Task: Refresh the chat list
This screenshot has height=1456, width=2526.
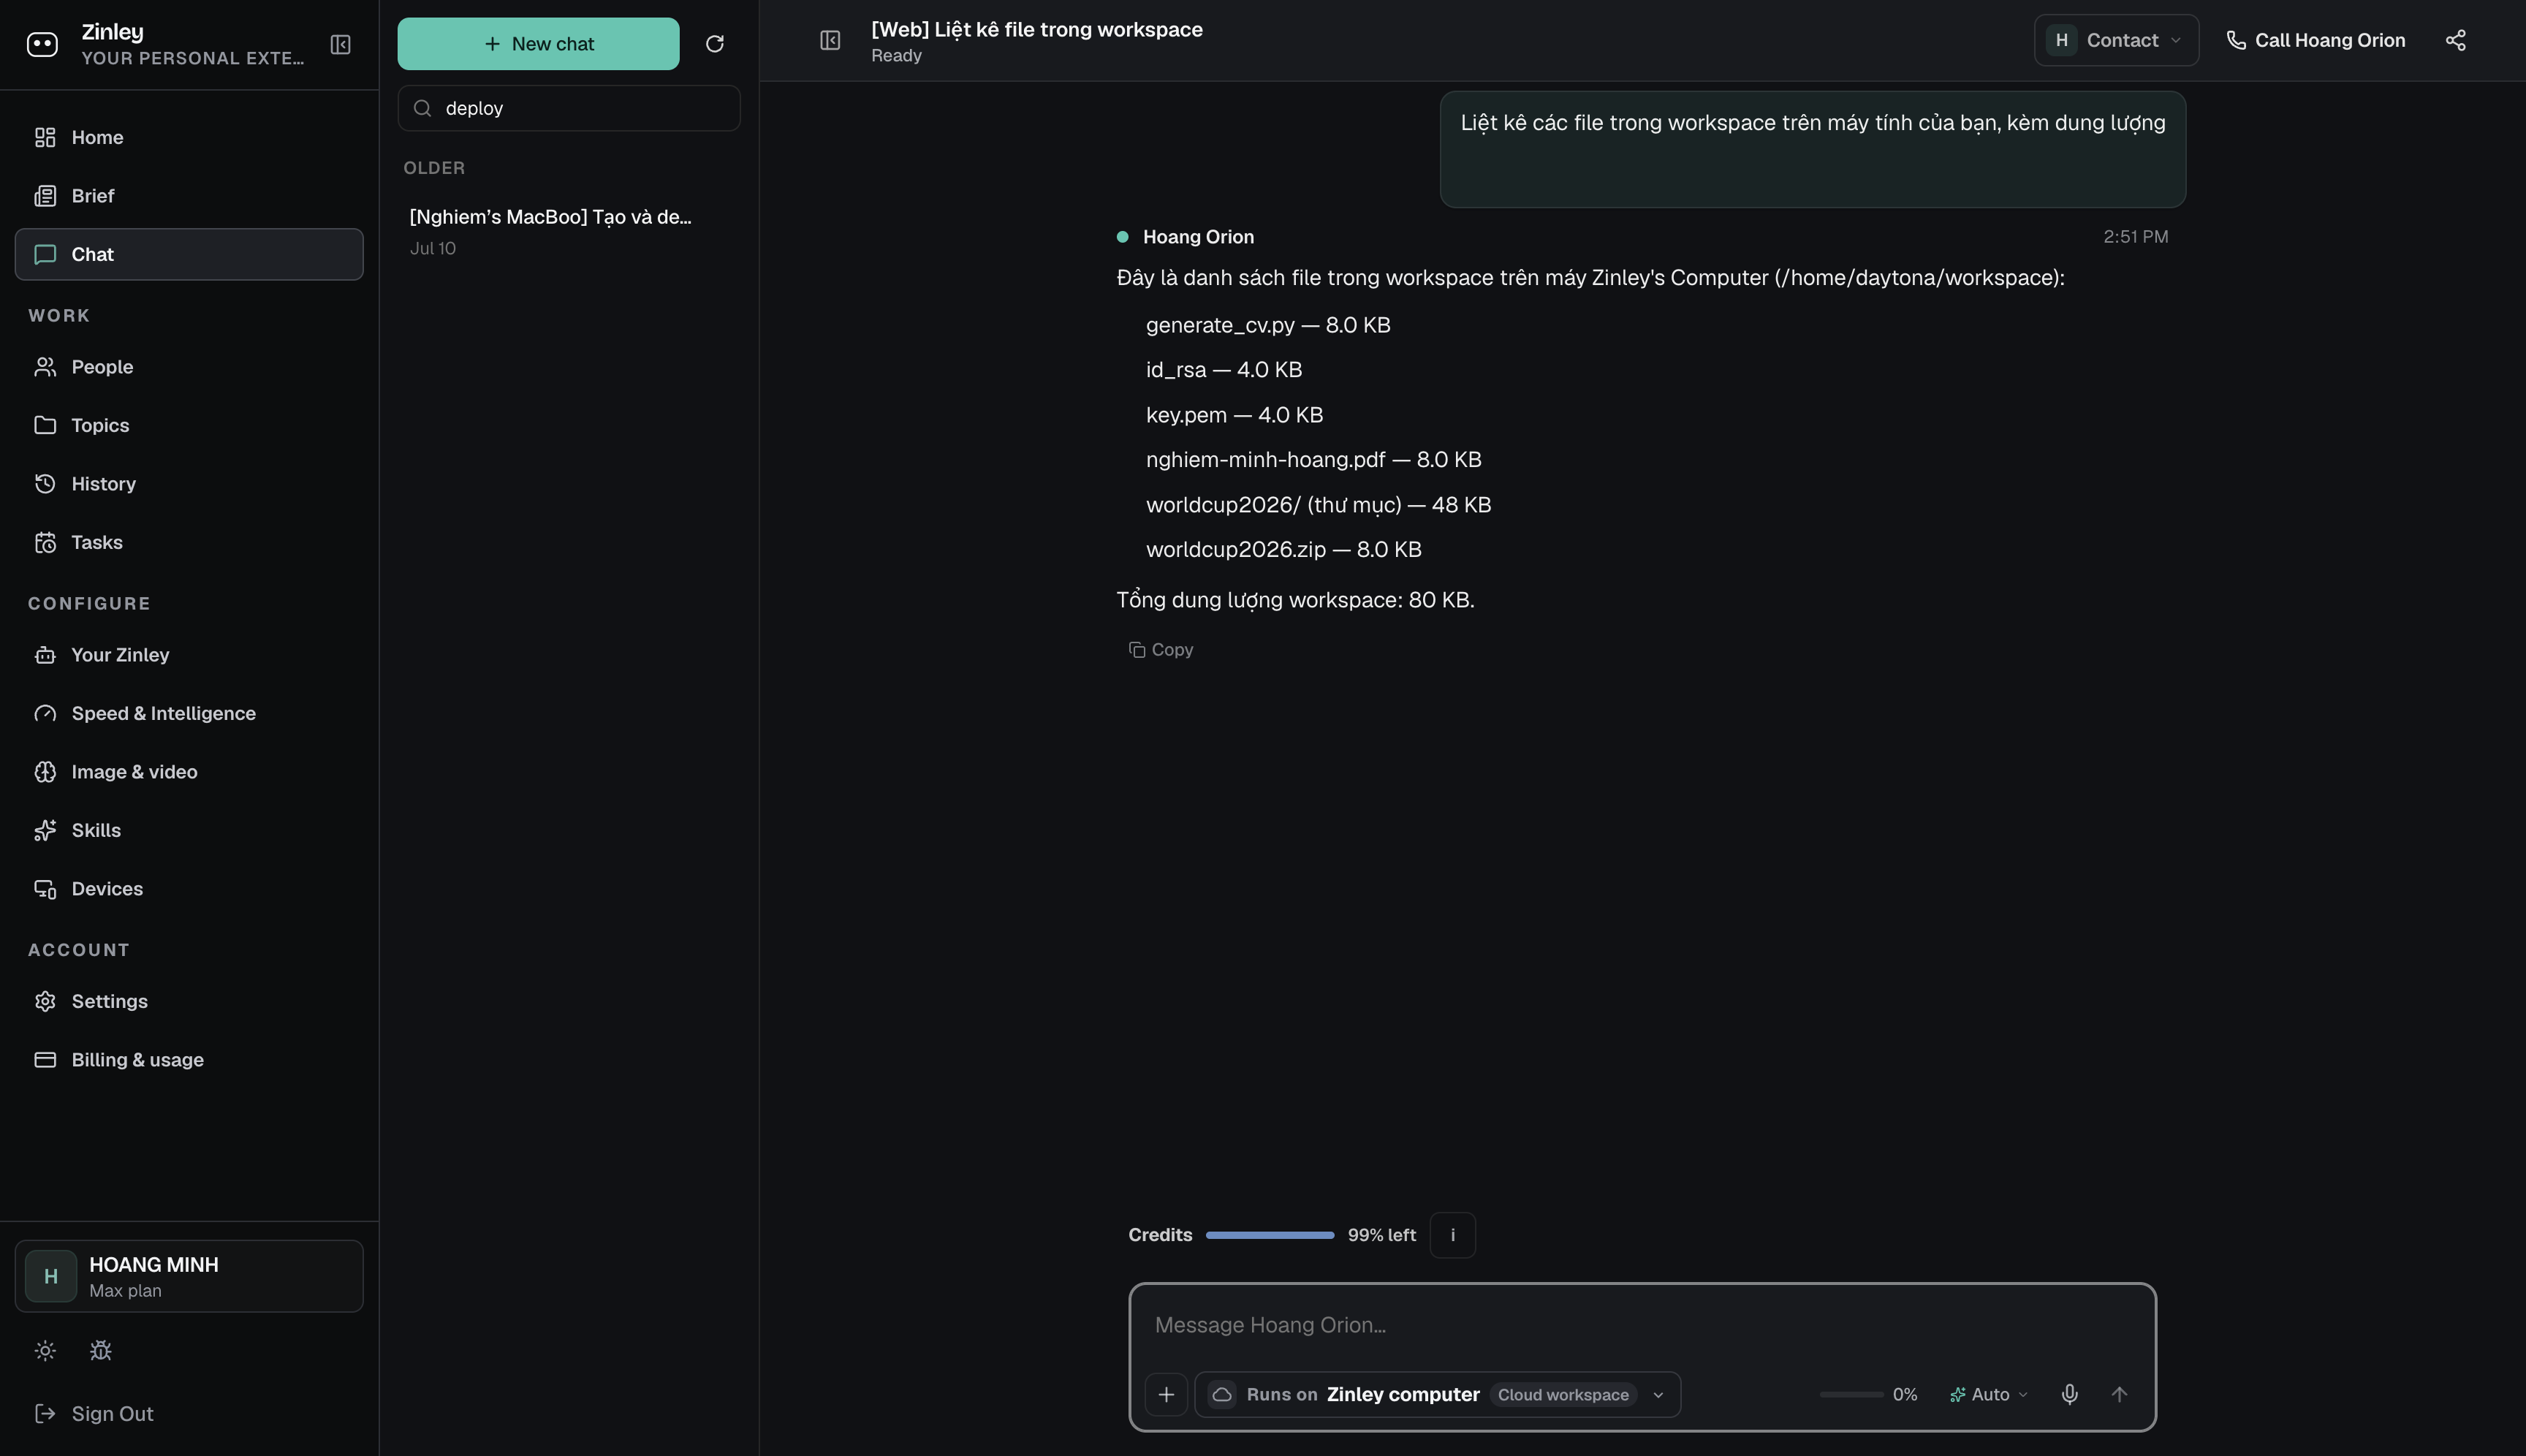Action: [x=714, y=44]
